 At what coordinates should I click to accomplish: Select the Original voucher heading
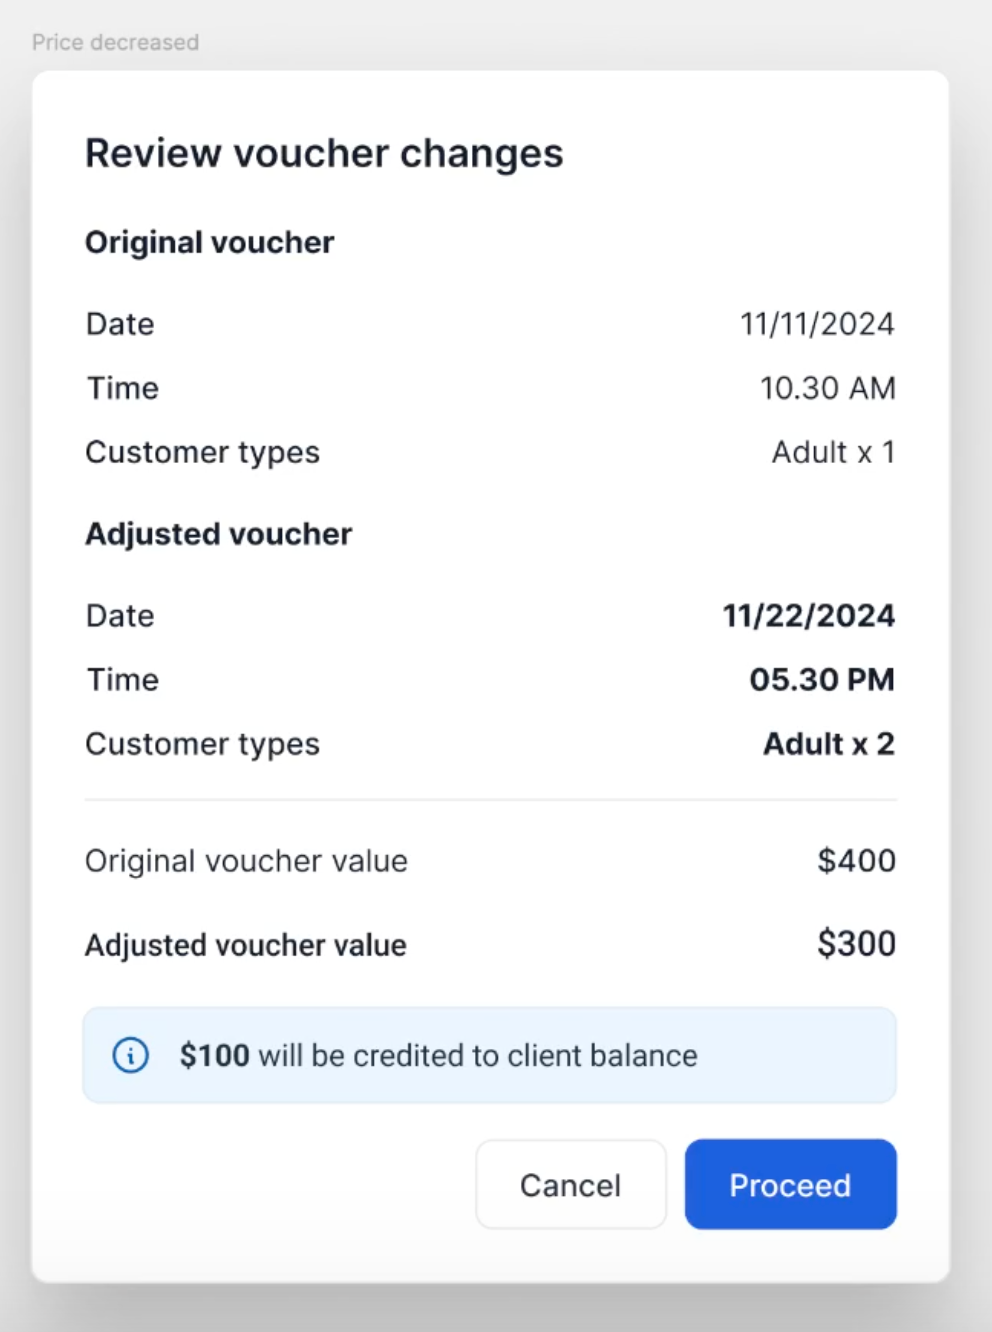tap(209, 242)
